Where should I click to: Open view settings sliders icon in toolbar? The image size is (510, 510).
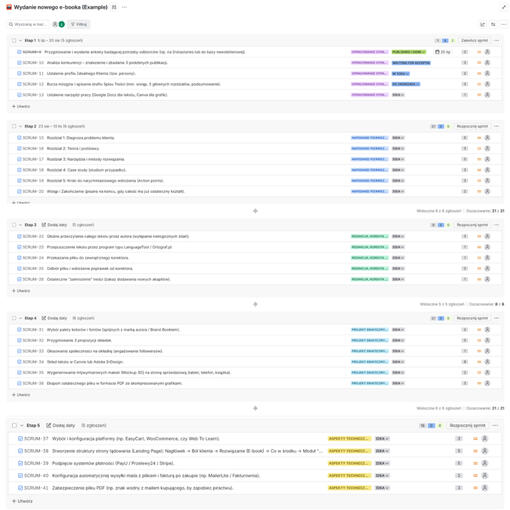(493, 24)
